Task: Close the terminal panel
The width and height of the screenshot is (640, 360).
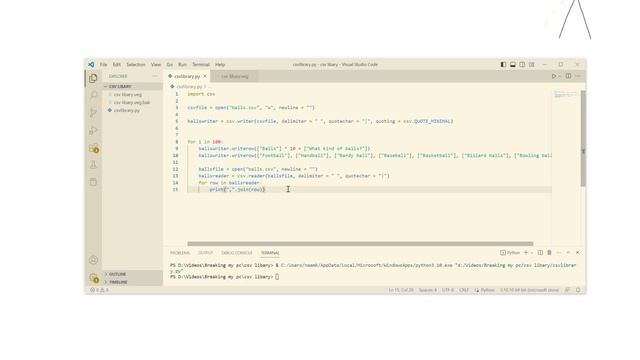Action: (x=578, y=253)
